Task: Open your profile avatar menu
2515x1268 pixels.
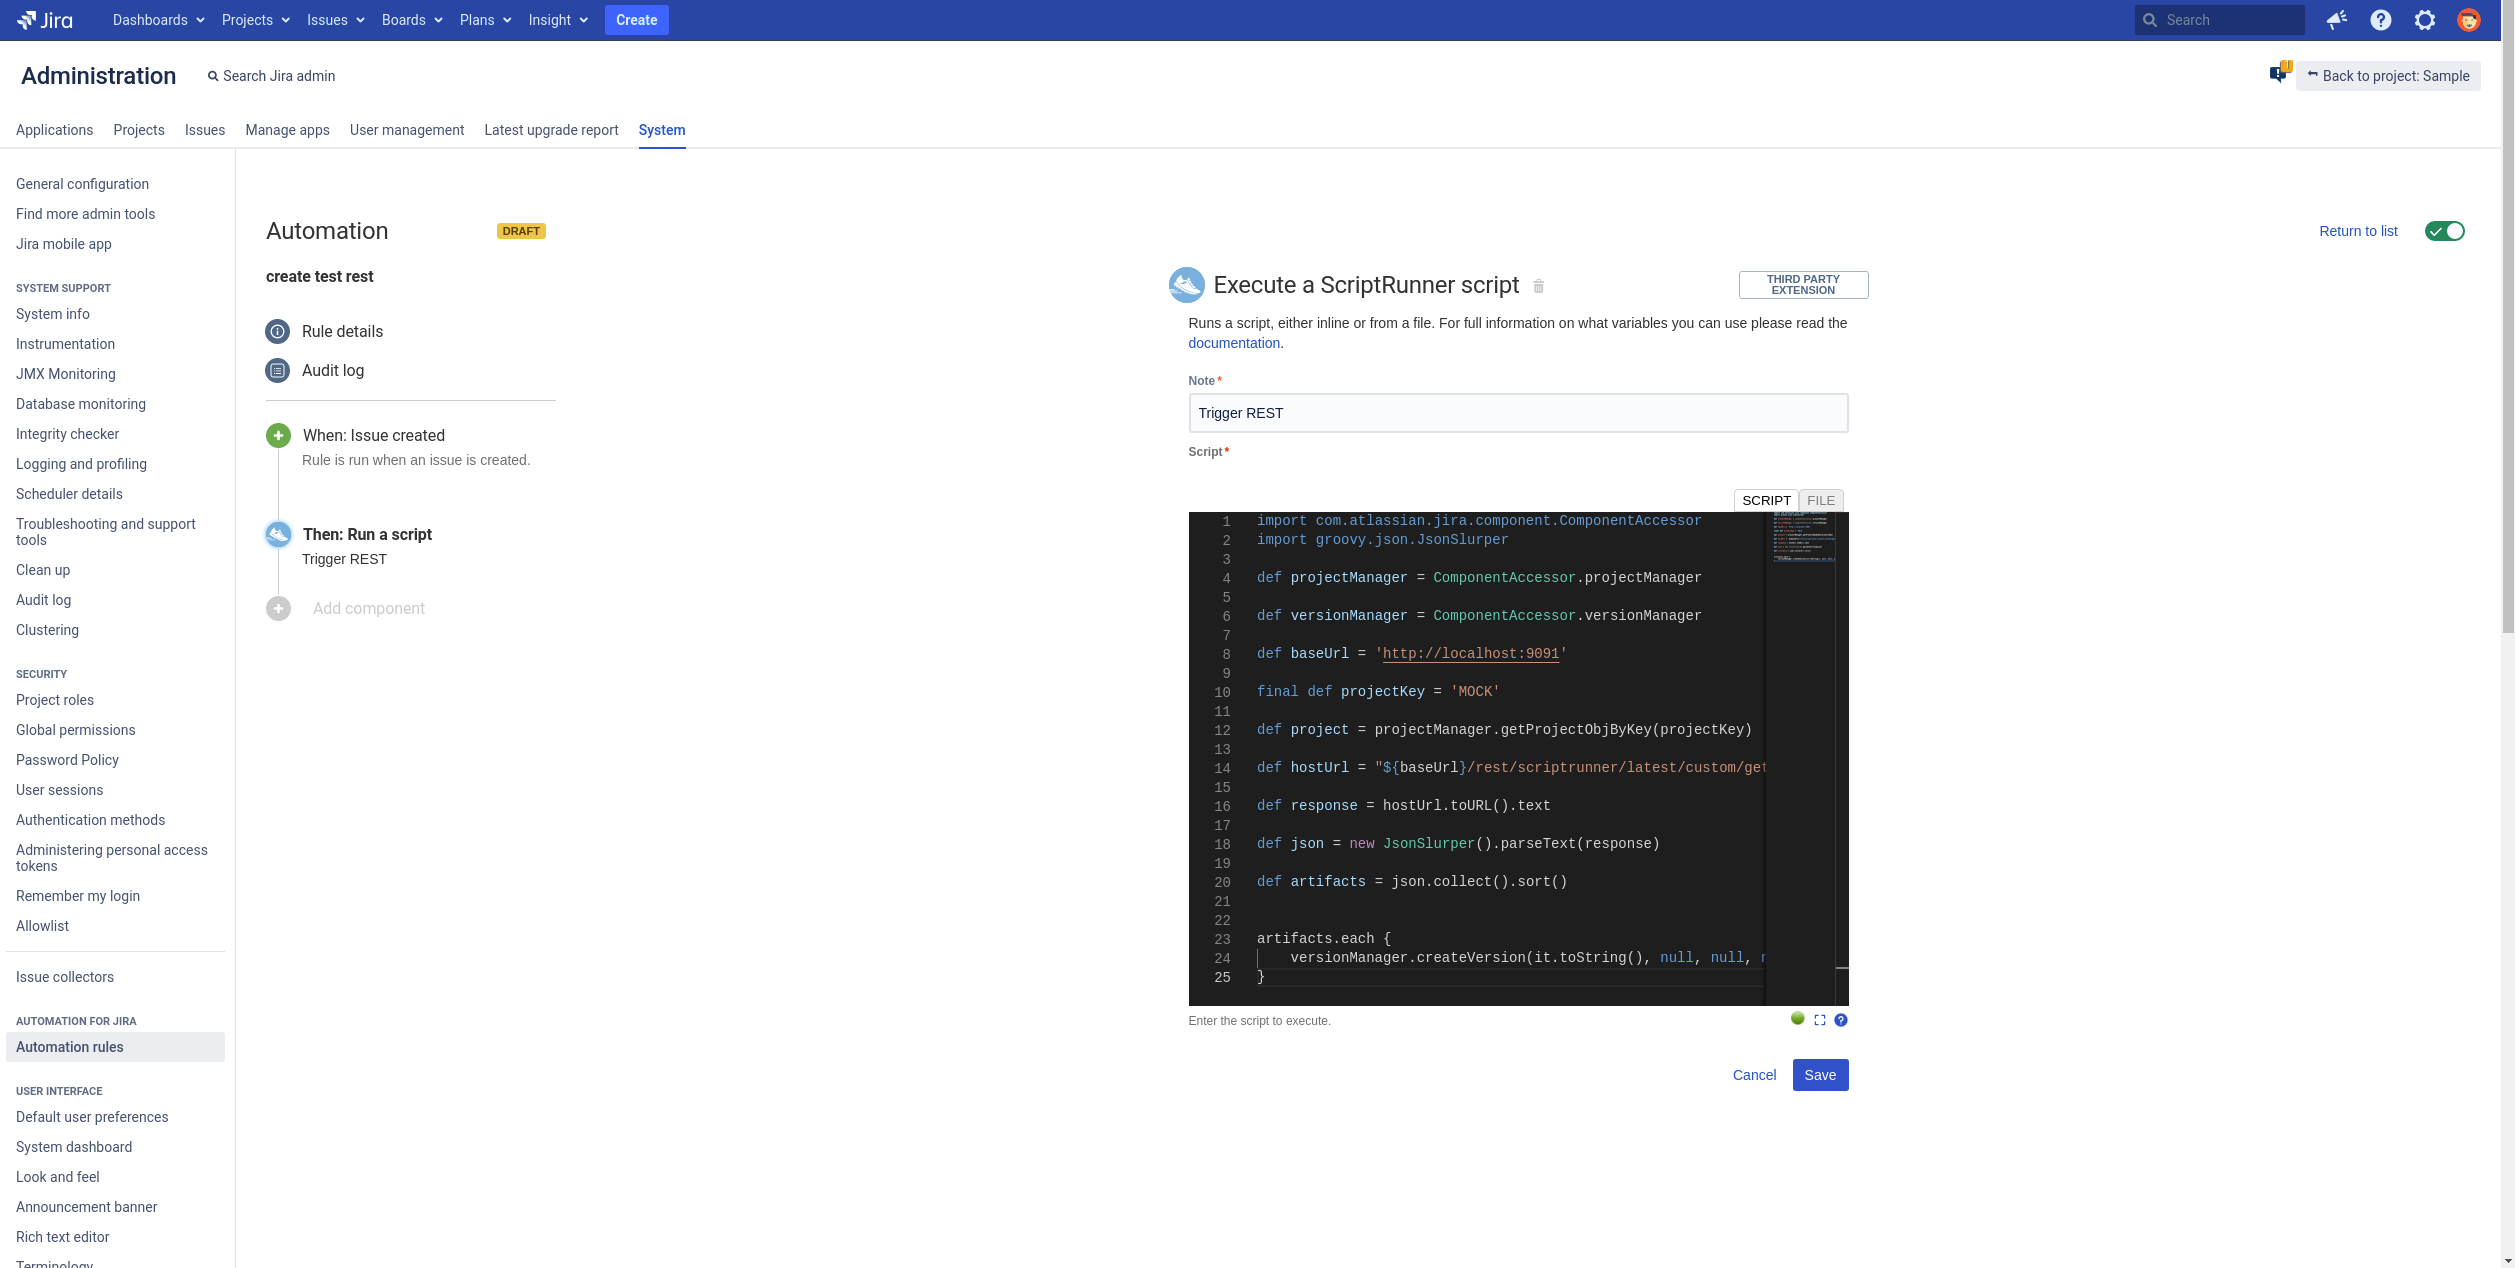Action: (2469, 20)
